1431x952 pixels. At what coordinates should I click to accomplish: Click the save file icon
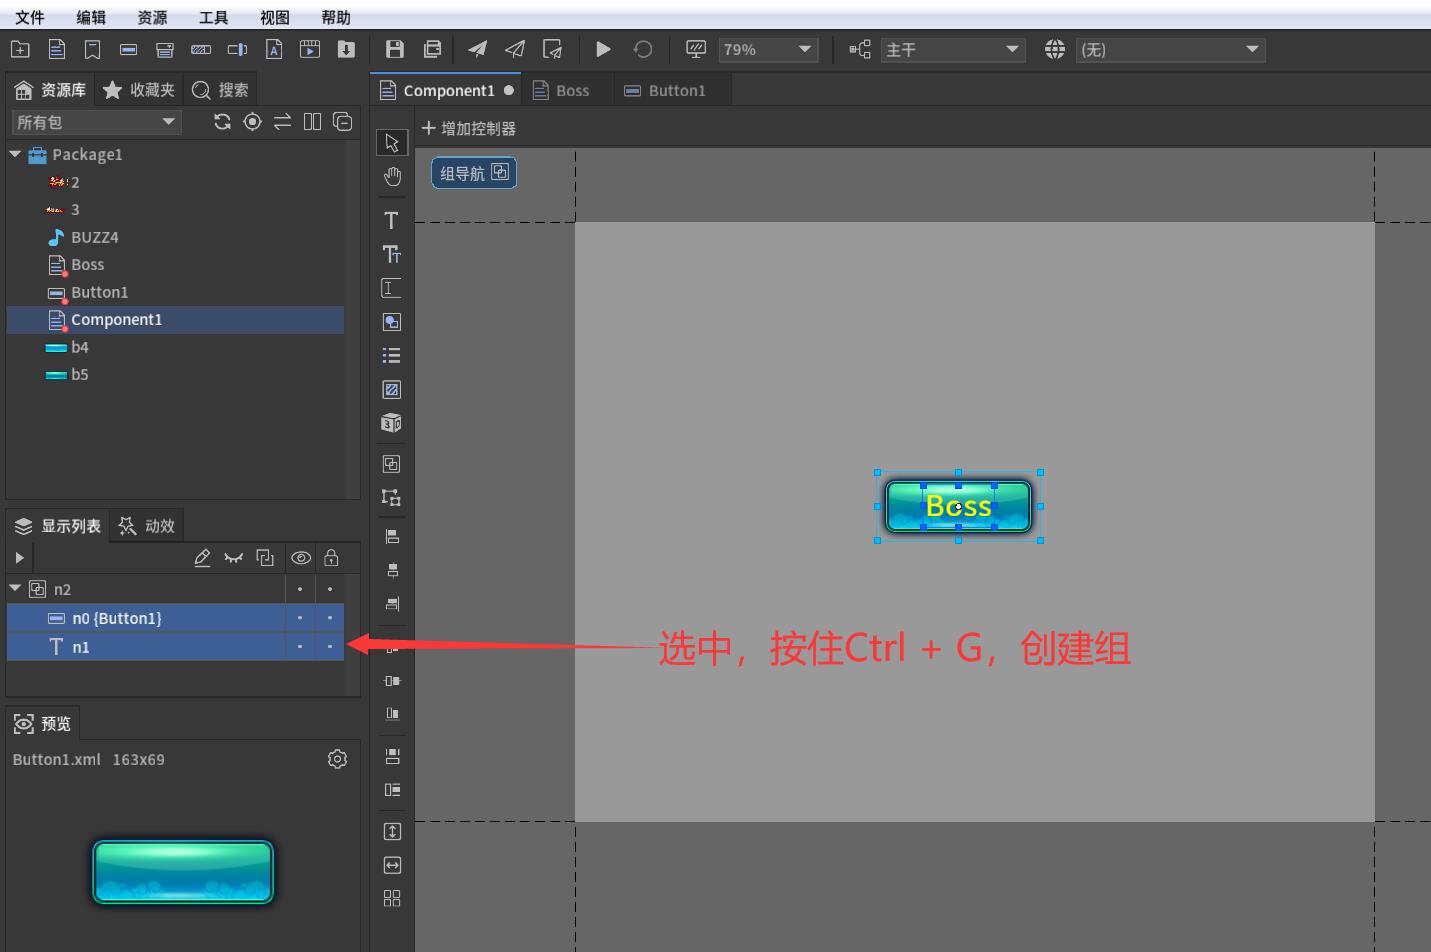point(394,49)
